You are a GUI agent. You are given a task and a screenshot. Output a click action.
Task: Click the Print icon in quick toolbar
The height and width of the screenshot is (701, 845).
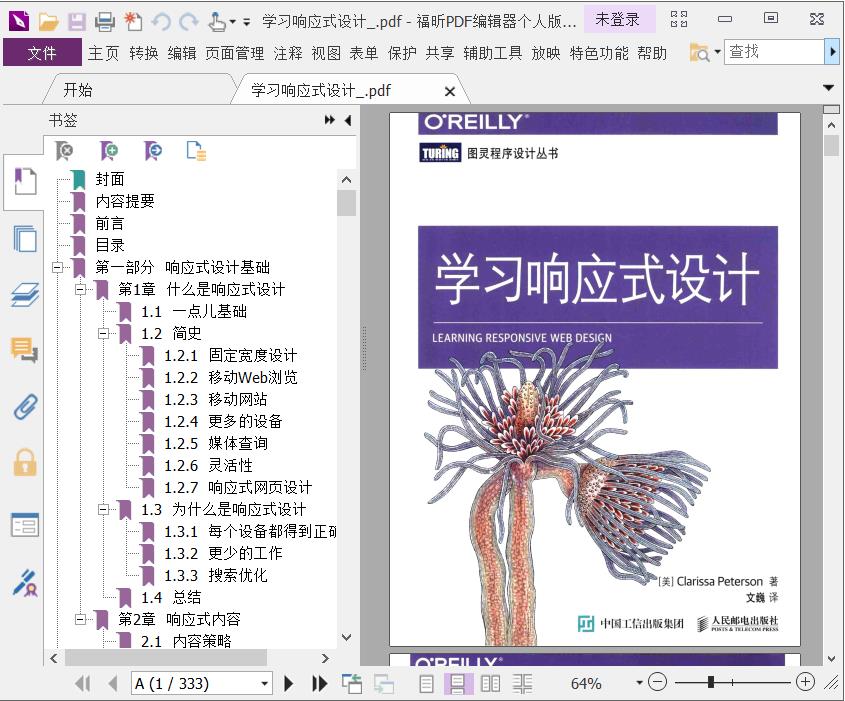coord(105,21)
